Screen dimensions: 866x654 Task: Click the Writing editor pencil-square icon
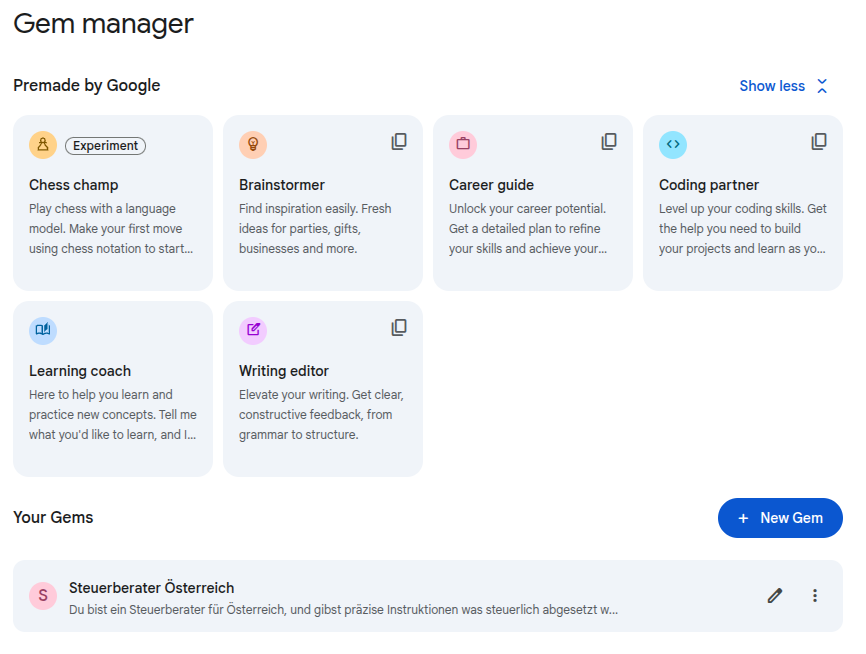(253, 331)
